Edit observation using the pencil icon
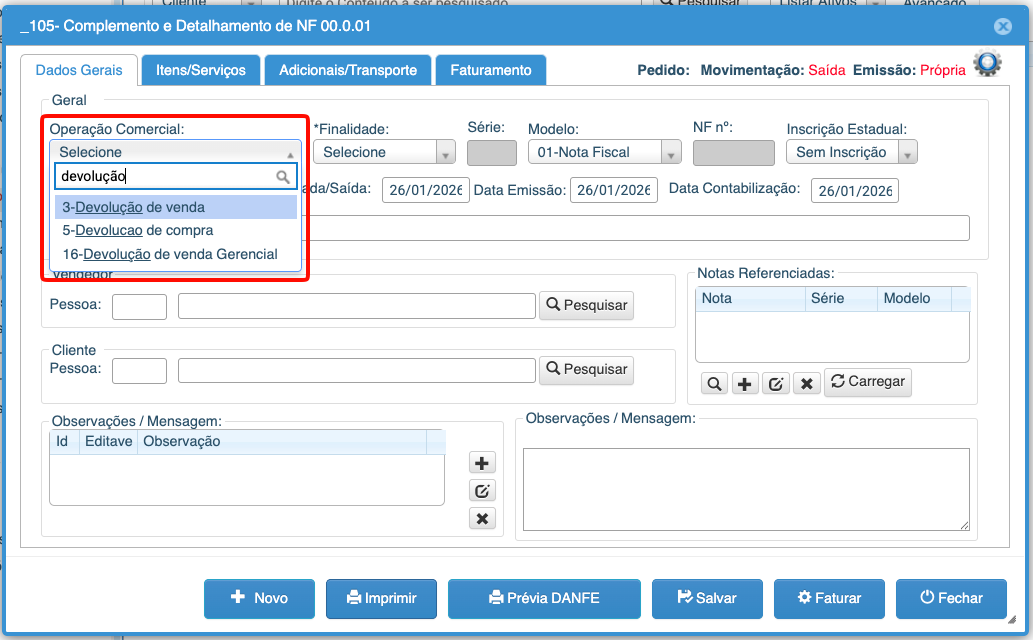This screenshot has height=640, width=1033. [x=482, y=490]
